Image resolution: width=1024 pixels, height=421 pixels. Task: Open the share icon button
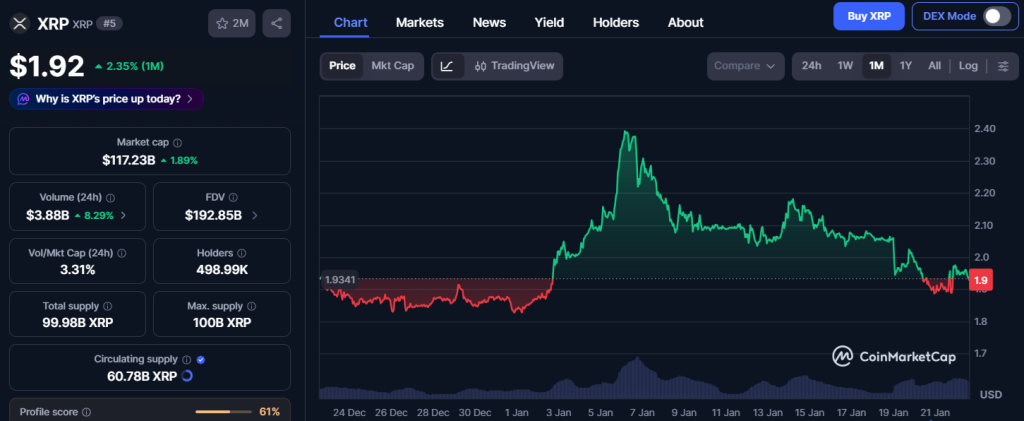tap(276, 23)
